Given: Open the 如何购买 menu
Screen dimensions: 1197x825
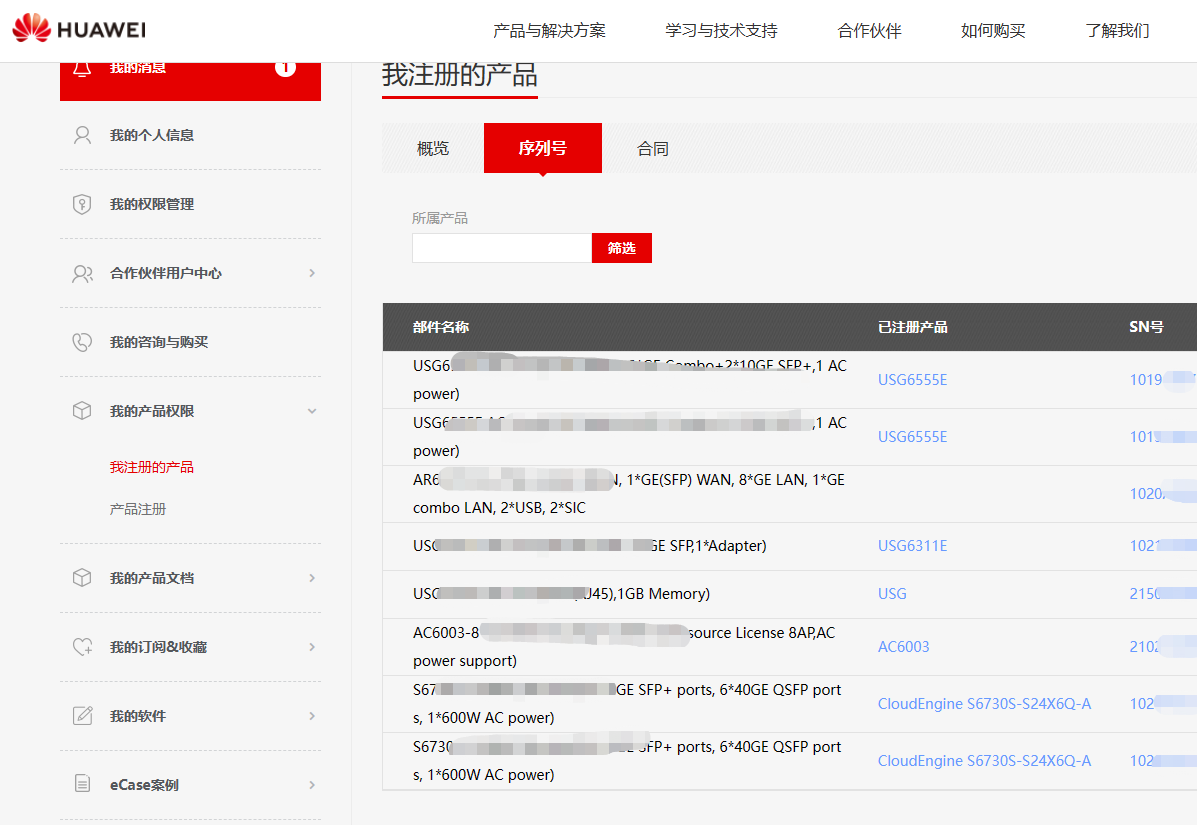Looking at the screenshot, I should pos(993,31).
